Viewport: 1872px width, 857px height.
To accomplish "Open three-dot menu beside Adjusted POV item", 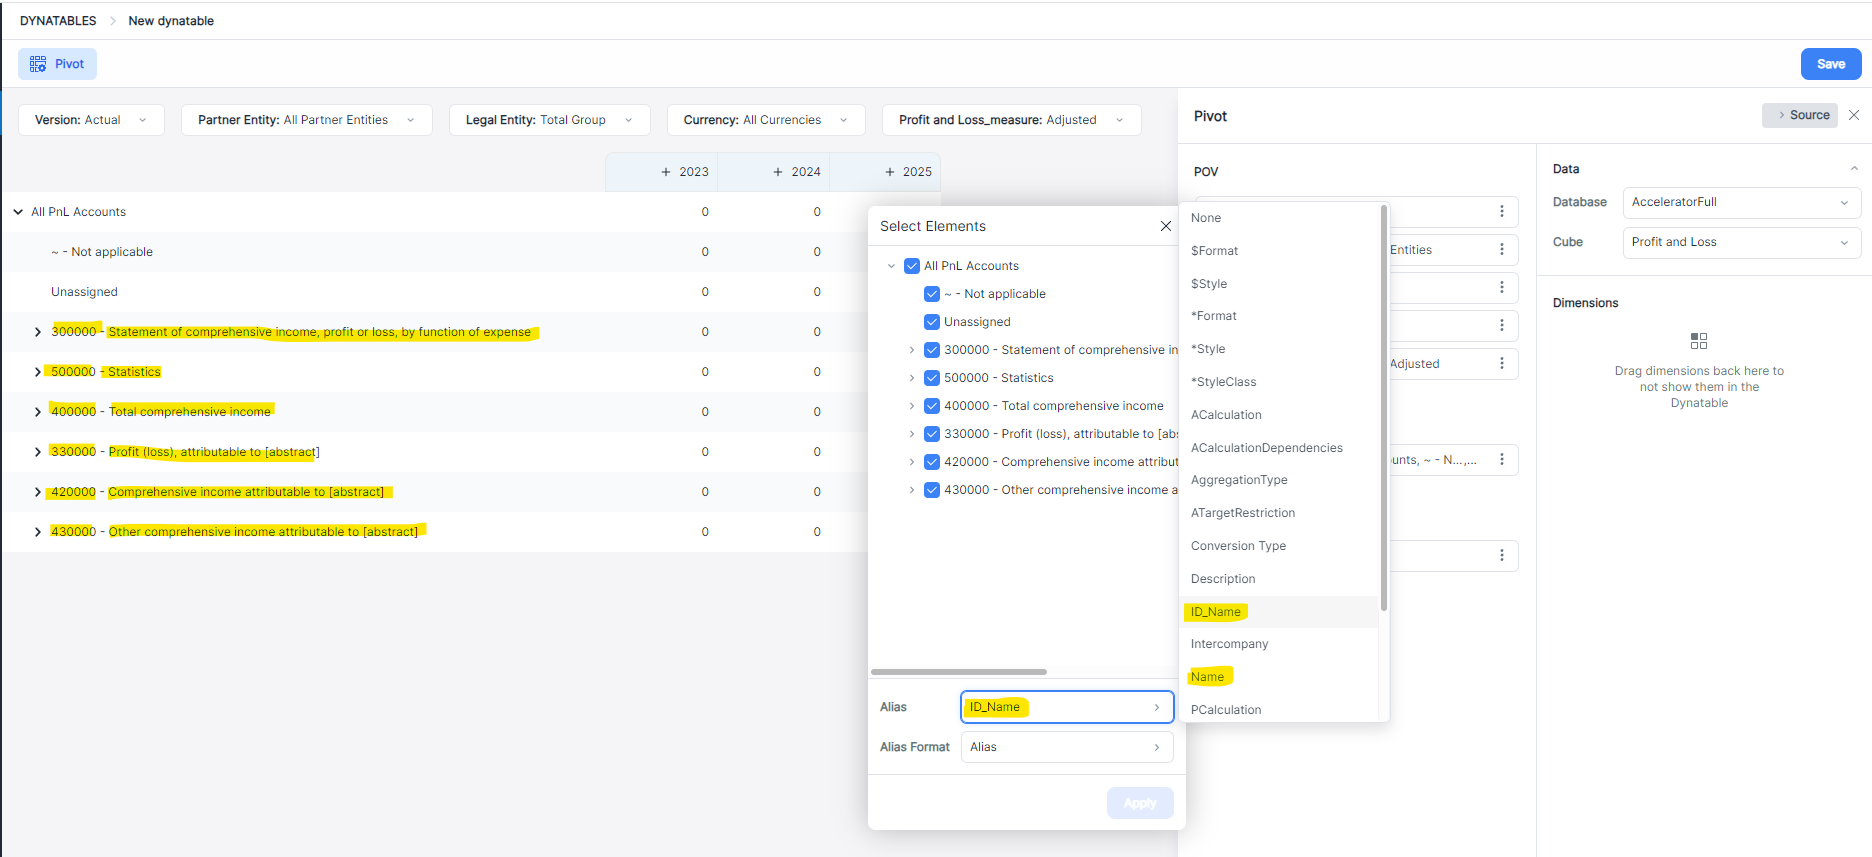I will point(1501,364).
